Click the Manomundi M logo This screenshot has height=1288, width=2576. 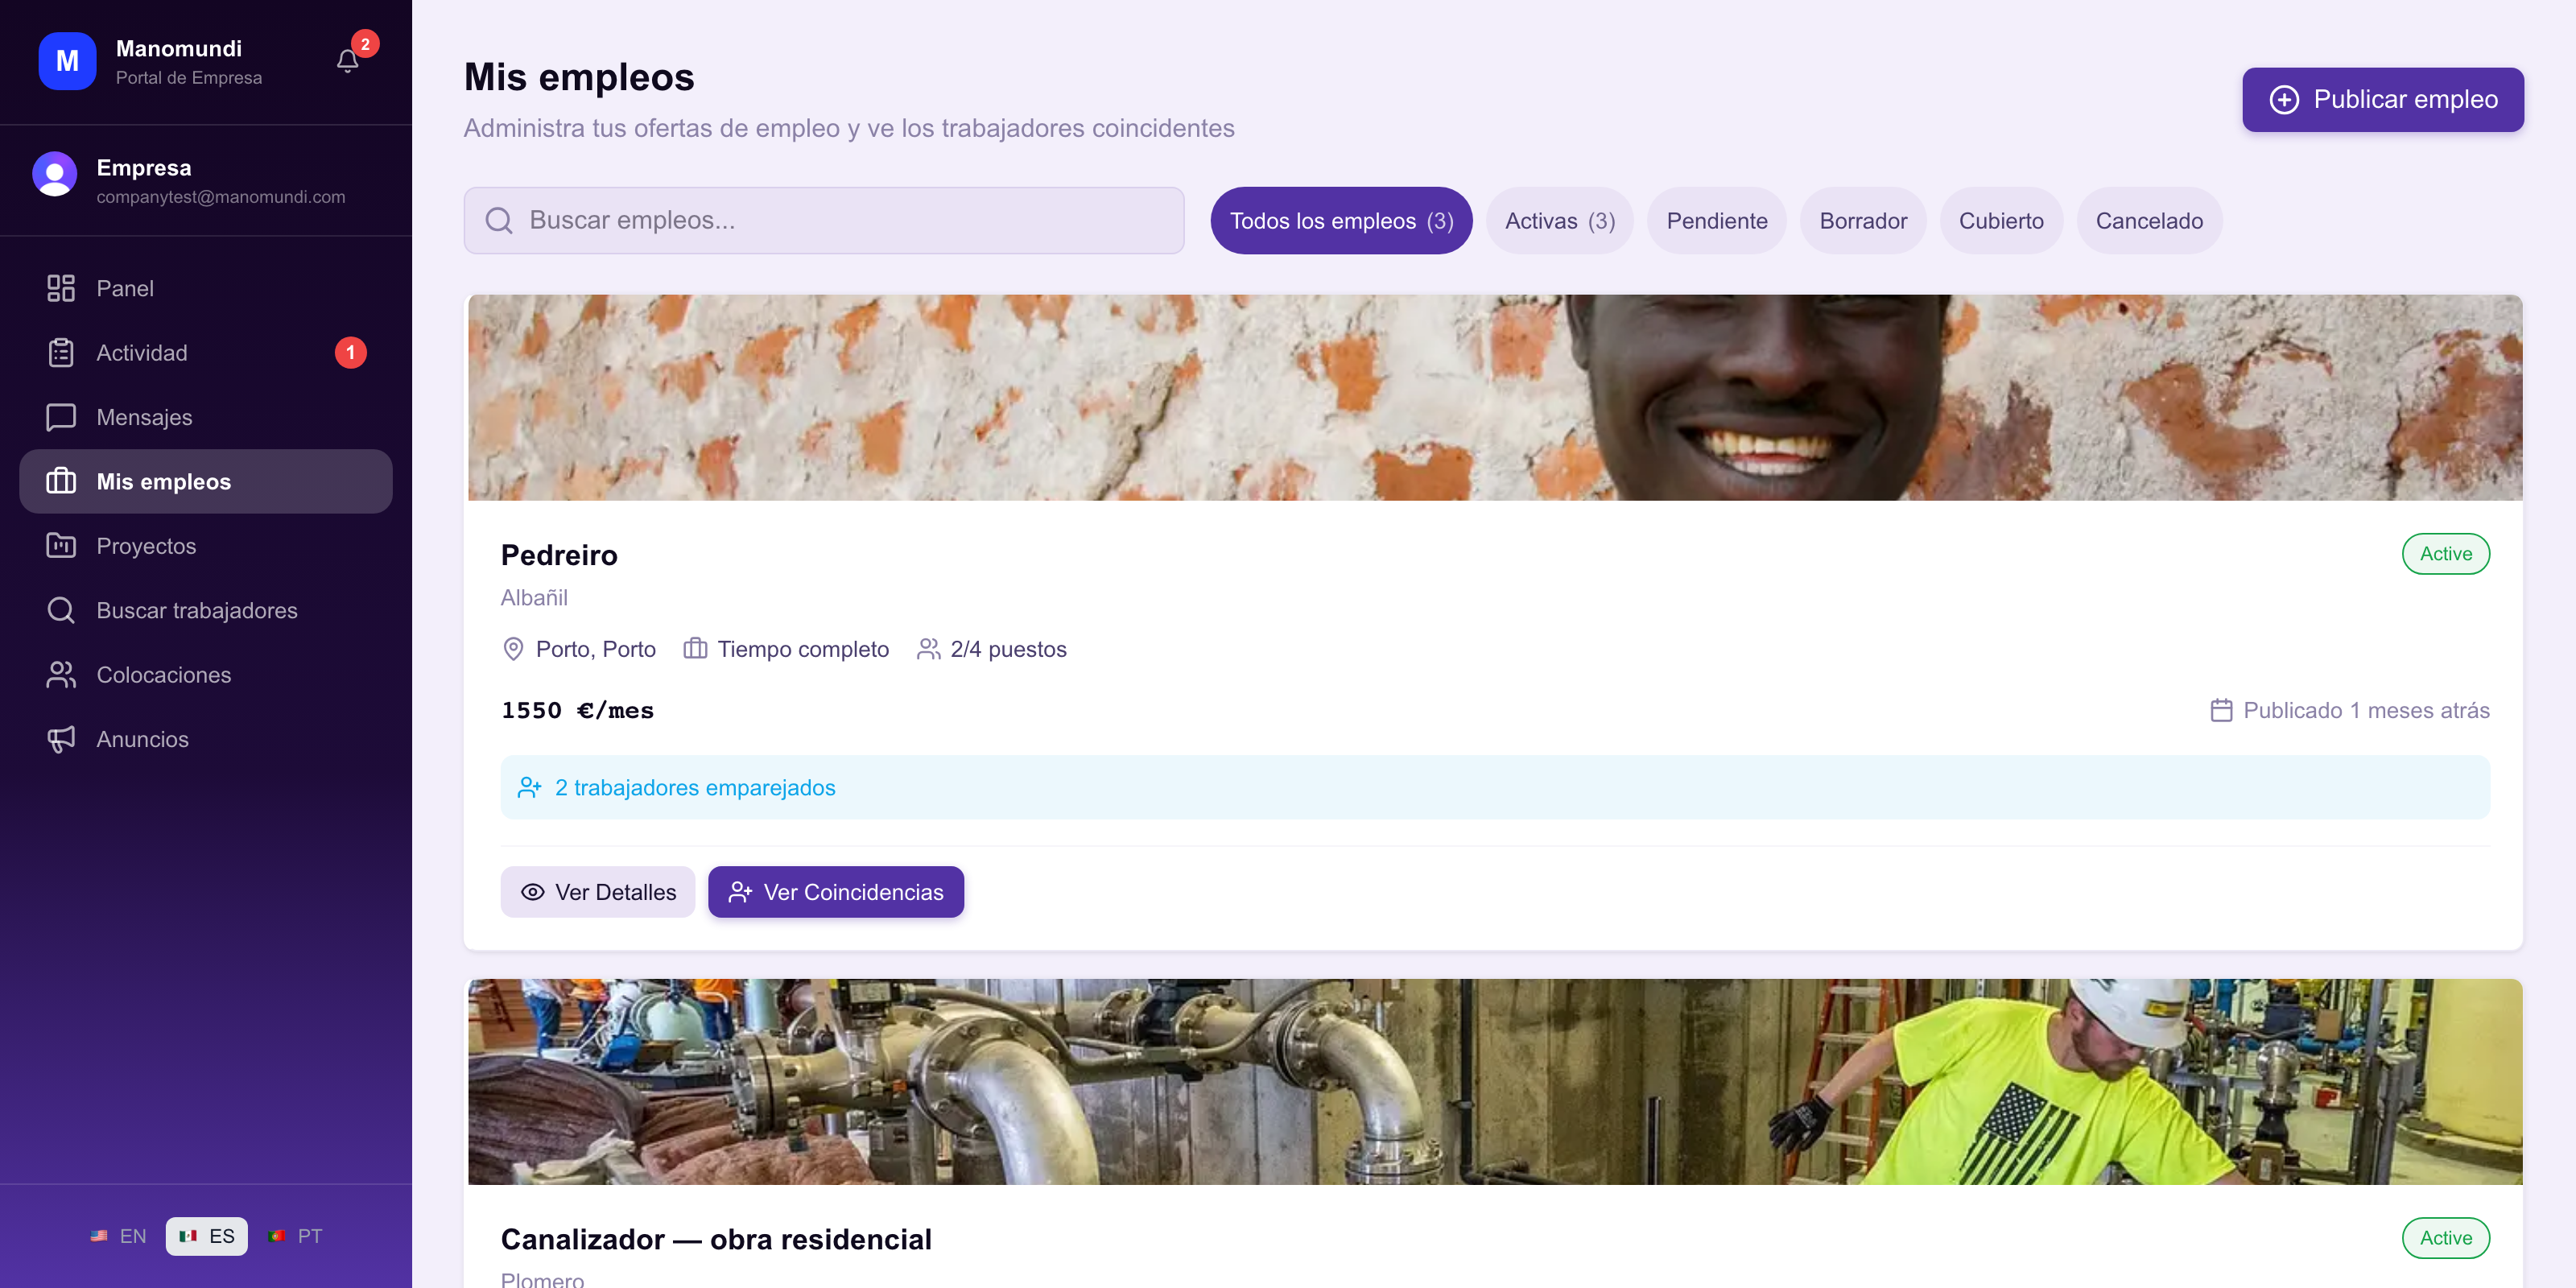(x=67, y=61)
